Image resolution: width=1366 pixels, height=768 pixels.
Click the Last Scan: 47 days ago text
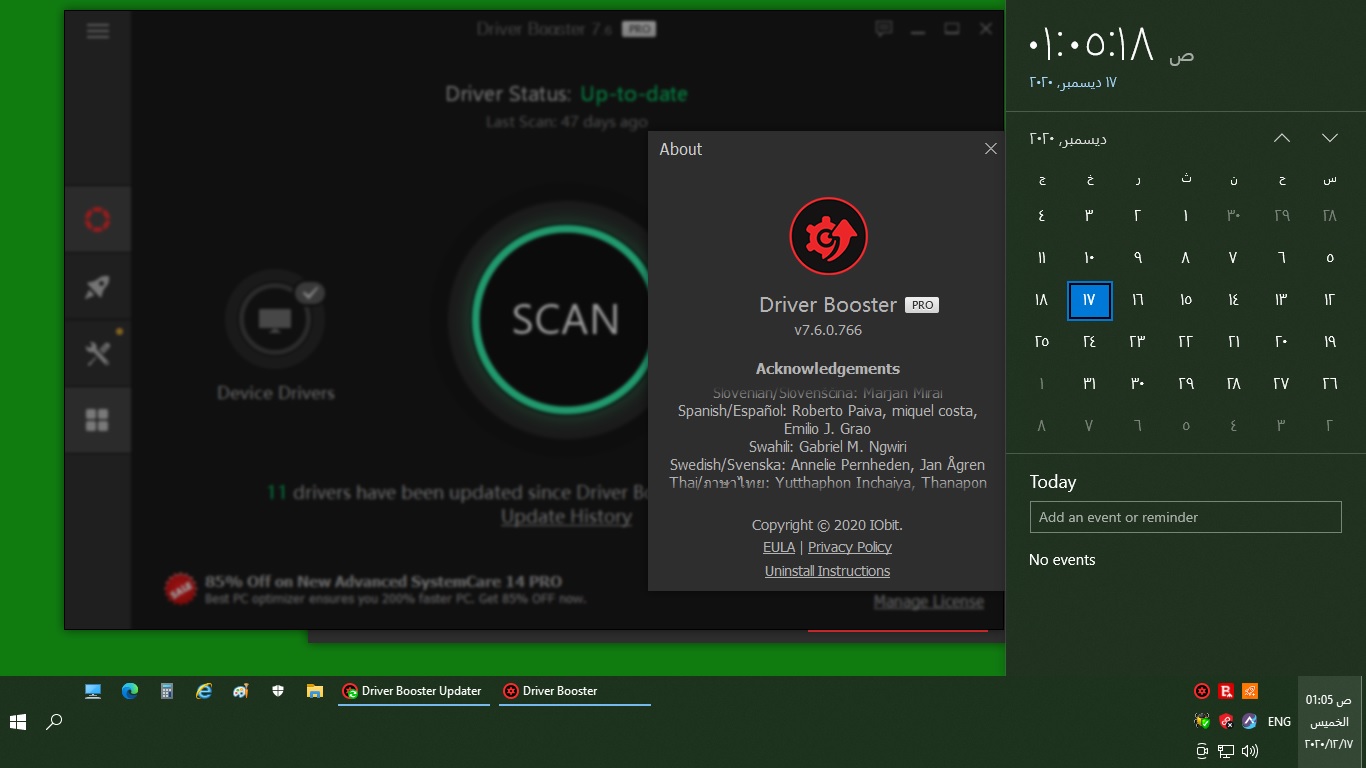(x=567, y=122)
